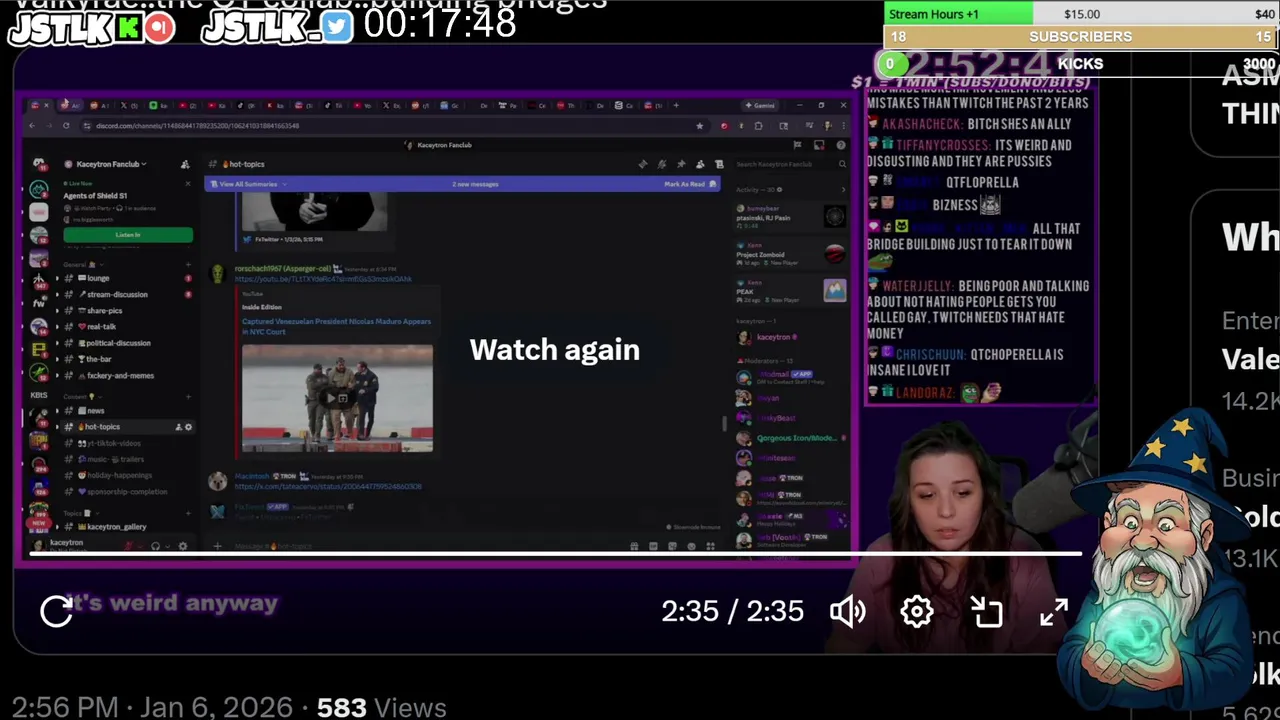This screenshot has height=720, width=1280.
Task: Click the Gemini button in browser
Action: [760, 105]
